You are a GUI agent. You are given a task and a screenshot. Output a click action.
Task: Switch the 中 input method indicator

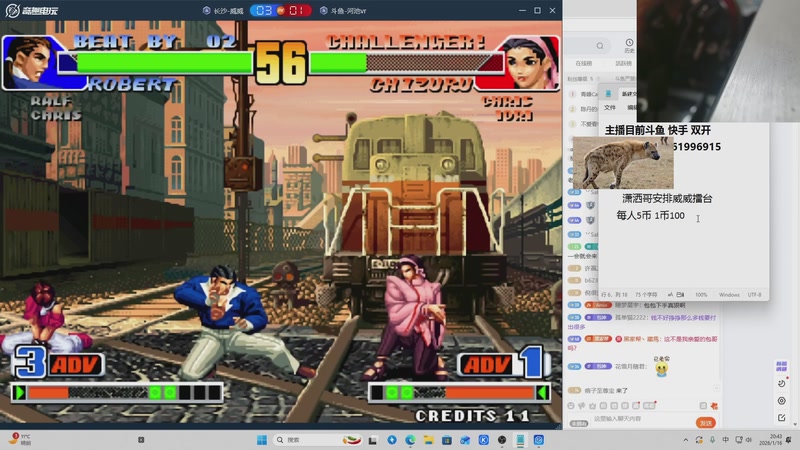(726, 440)
